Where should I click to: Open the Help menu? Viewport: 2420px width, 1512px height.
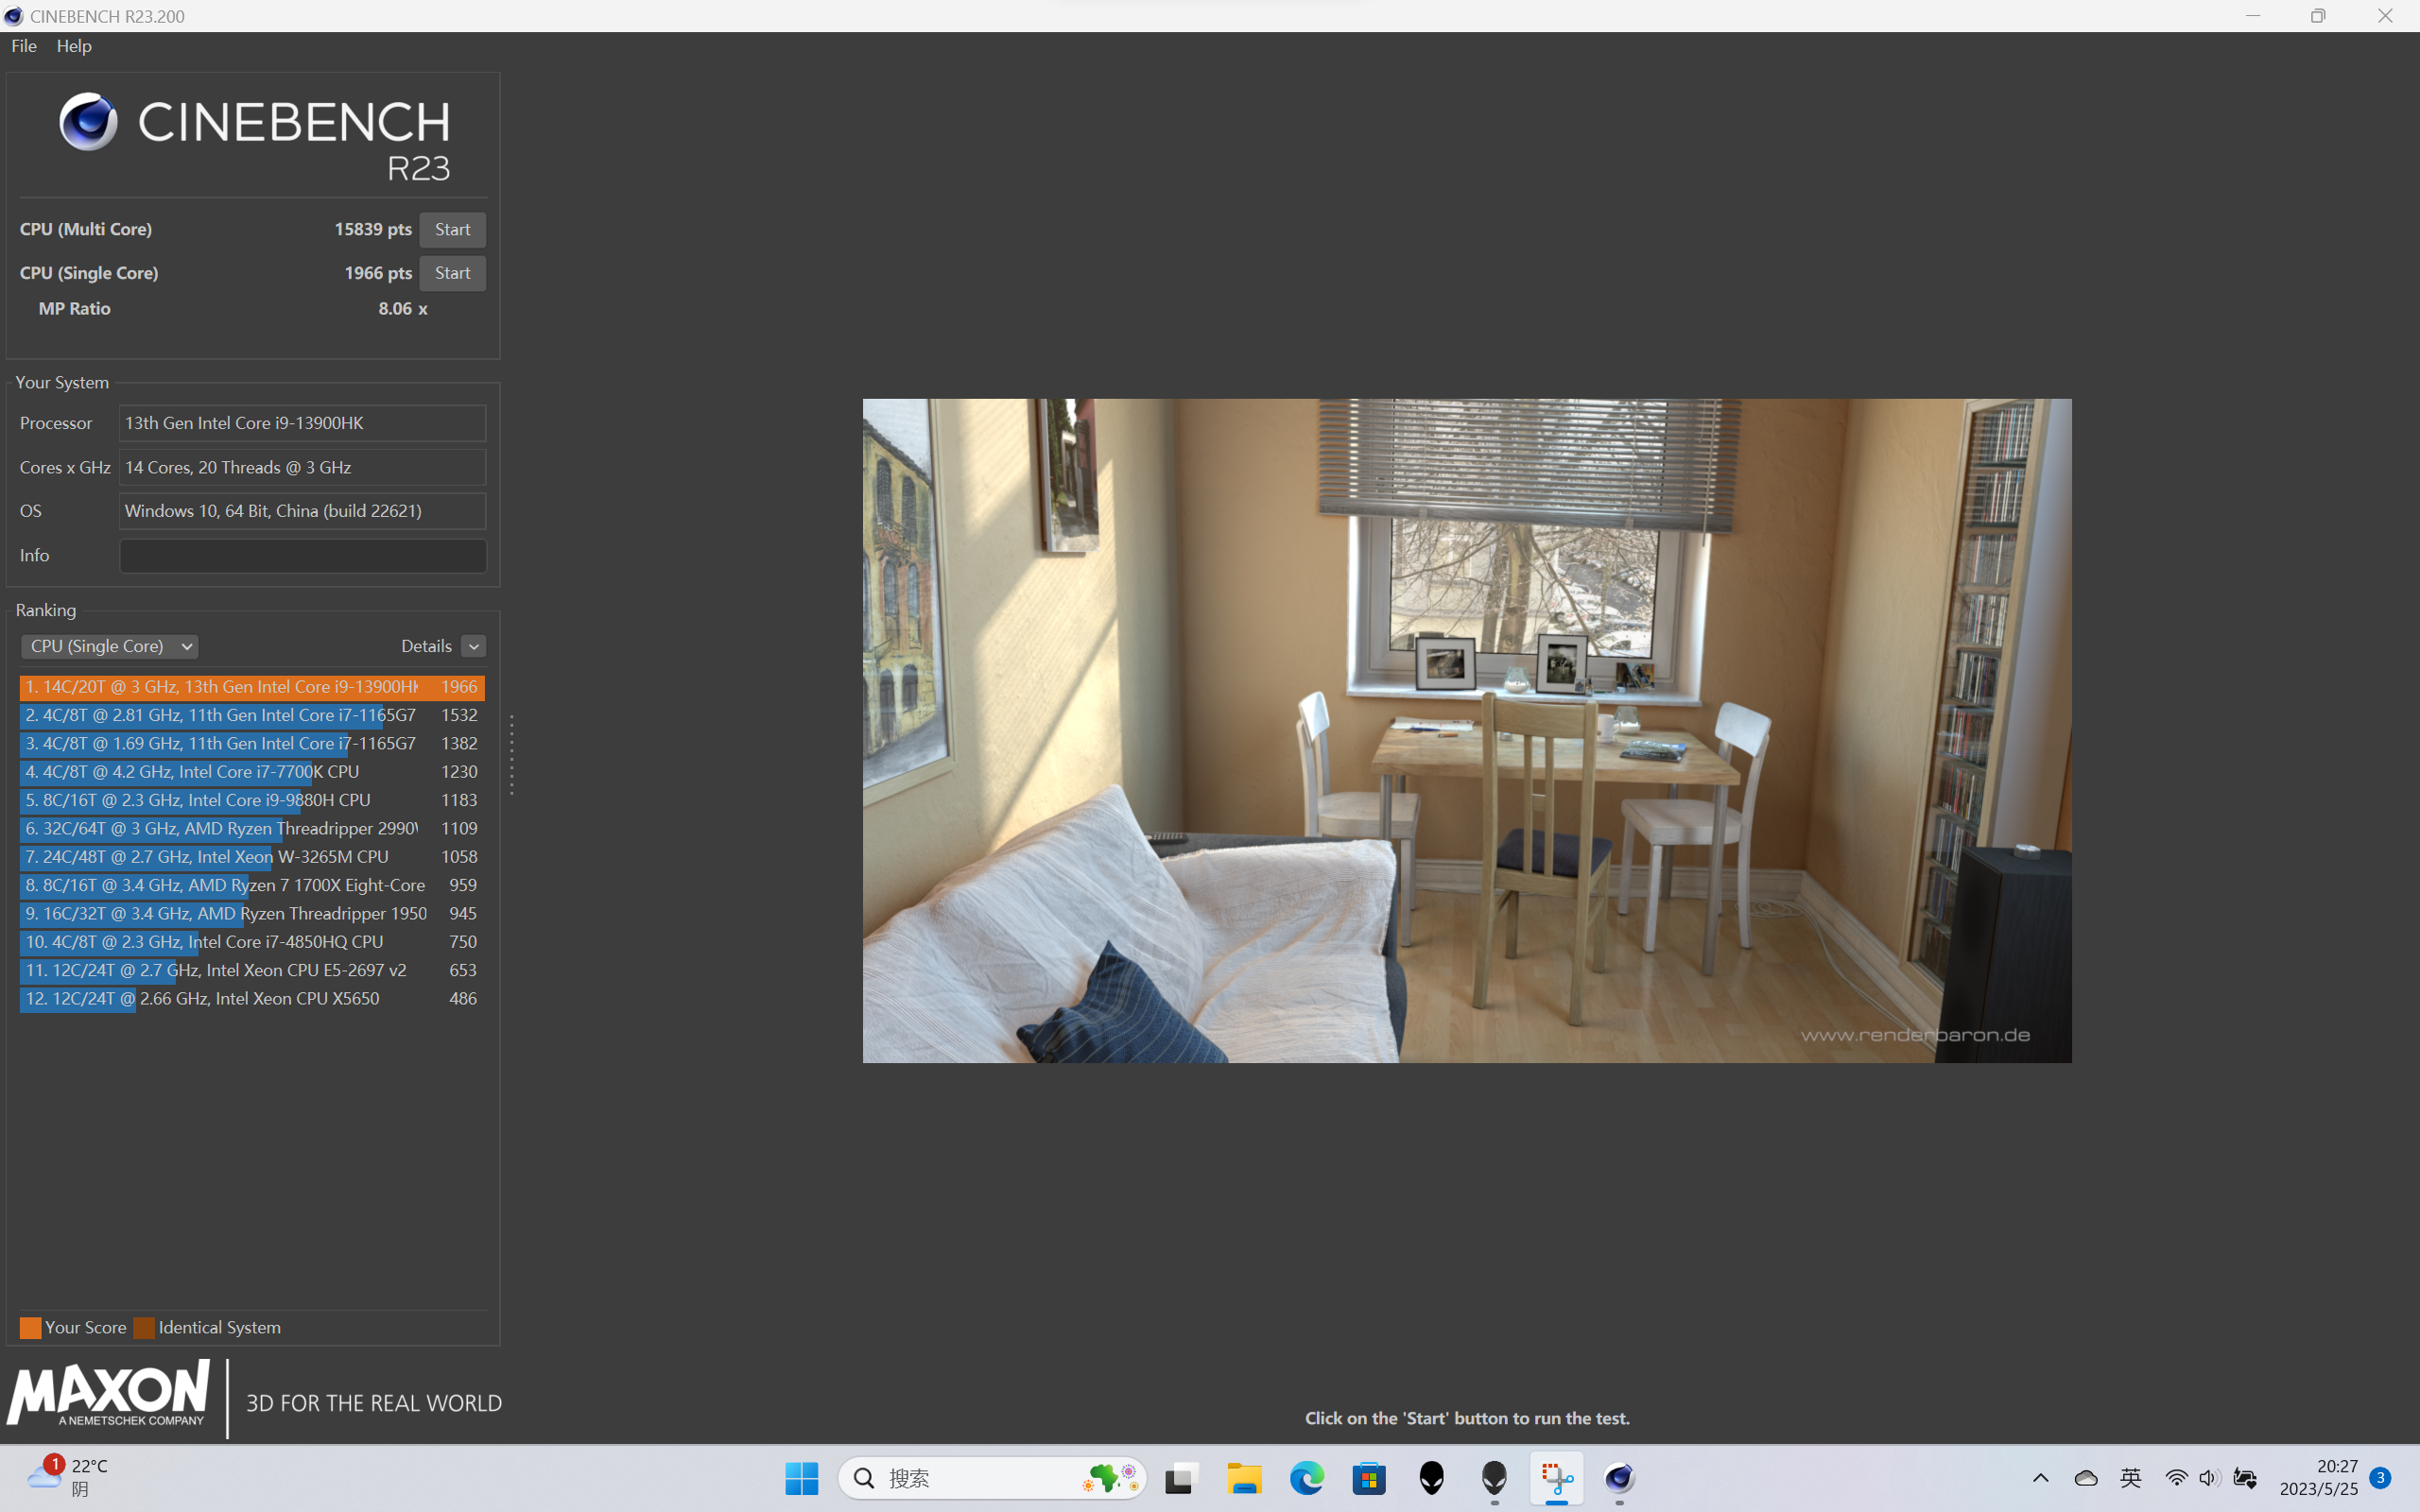point(73,43)
